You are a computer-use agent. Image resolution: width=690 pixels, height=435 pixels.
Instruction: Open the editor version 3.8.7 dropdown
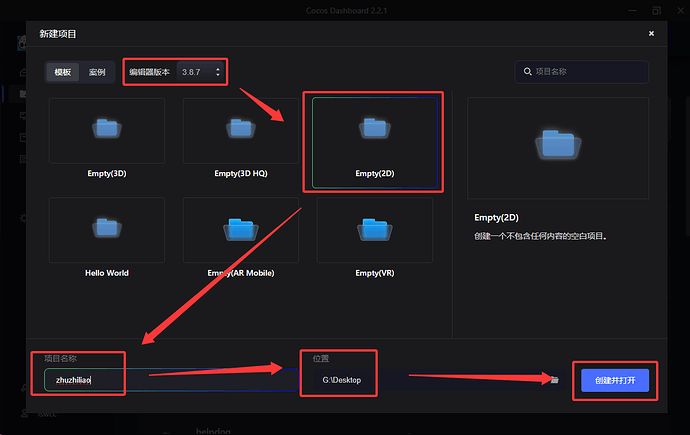tap(201, 72)
